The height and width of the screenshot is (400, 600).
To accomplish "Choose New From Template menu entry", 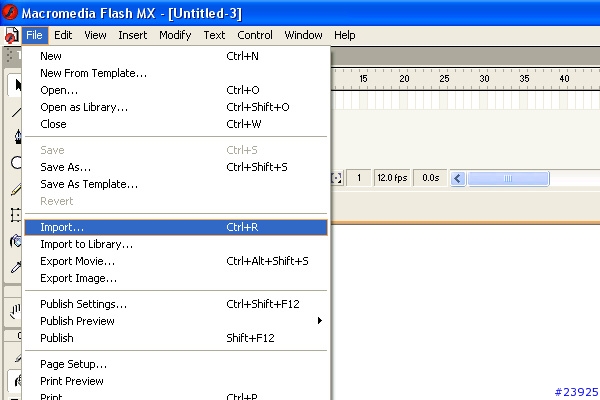I will click(x=176, y=73).
